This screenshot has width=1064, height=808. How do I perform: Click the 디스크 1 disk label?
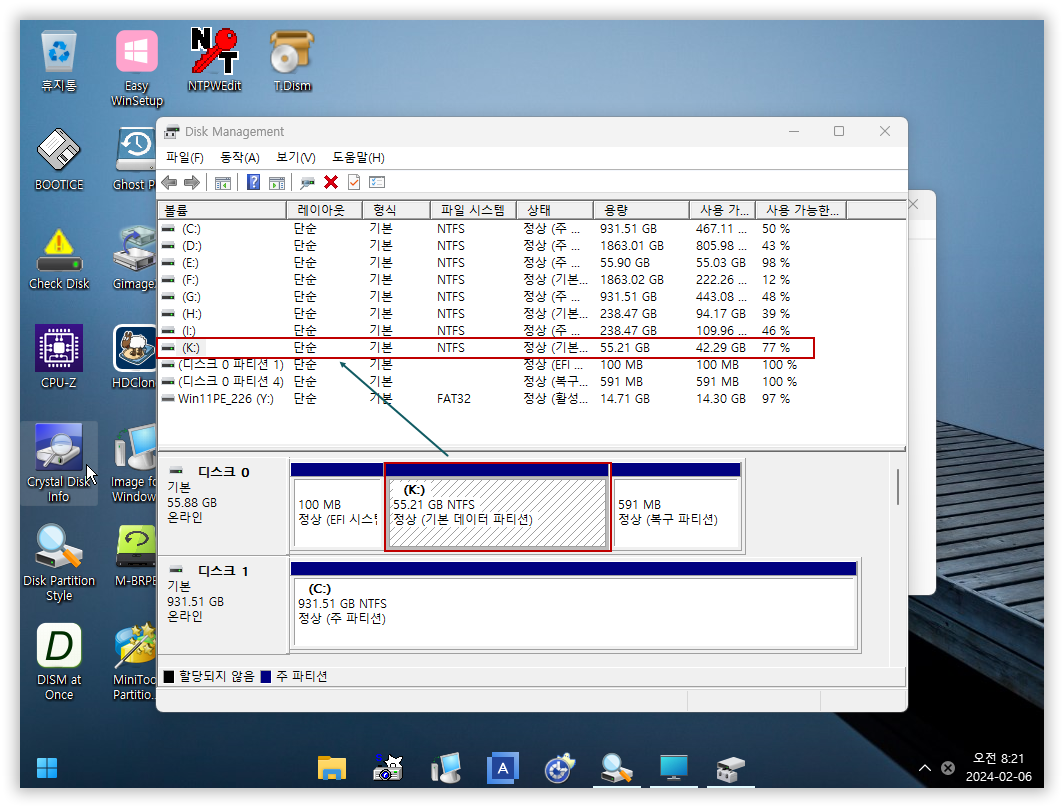coord(223,571)
